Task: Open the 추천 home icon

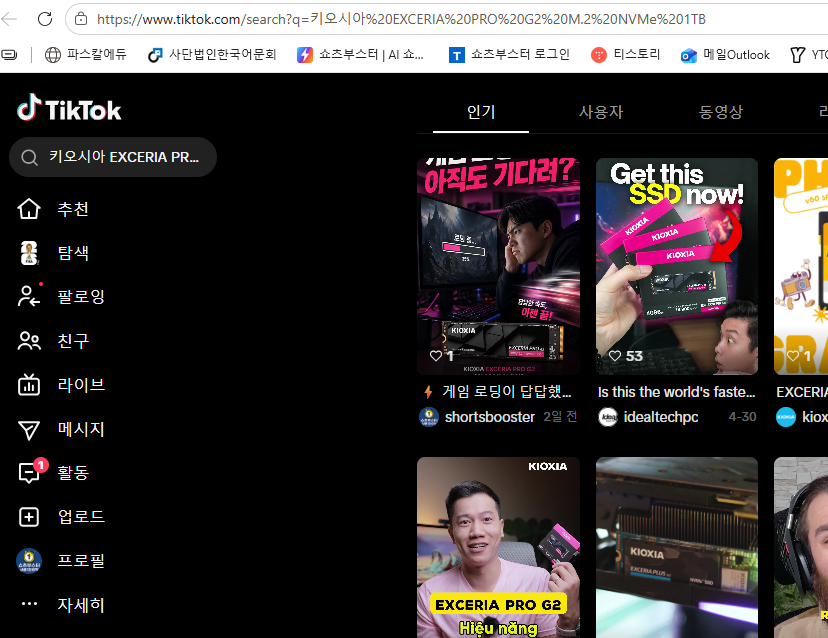Action: click(x=29, y=209)
